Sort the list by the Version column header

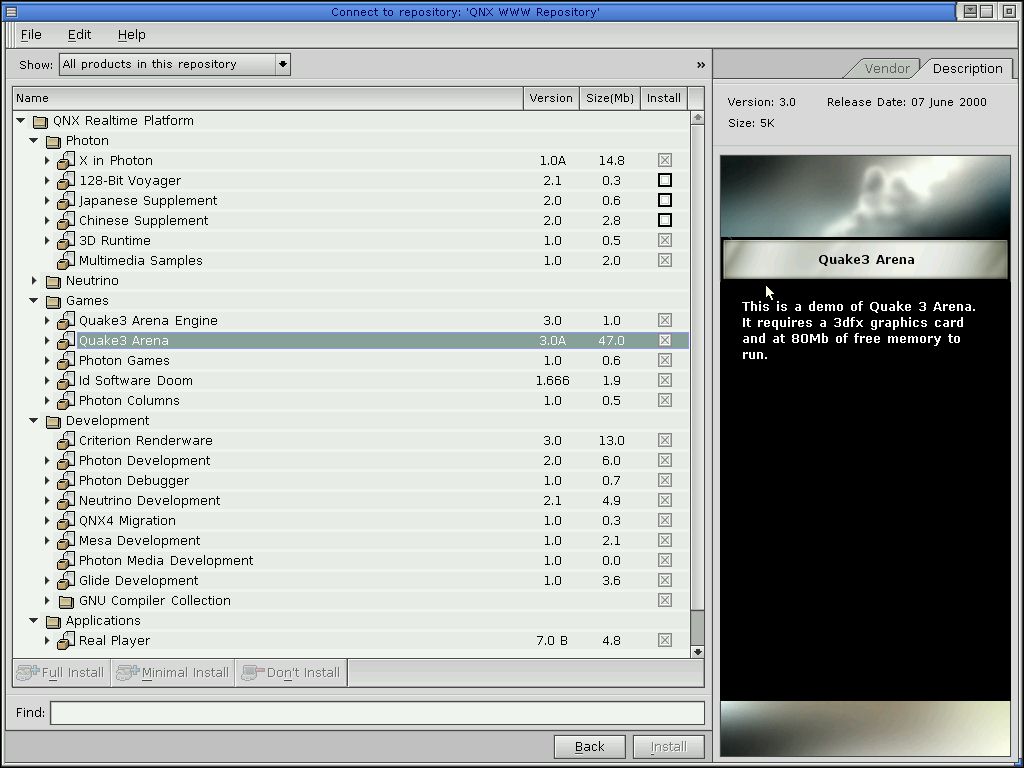click(551, 98)
